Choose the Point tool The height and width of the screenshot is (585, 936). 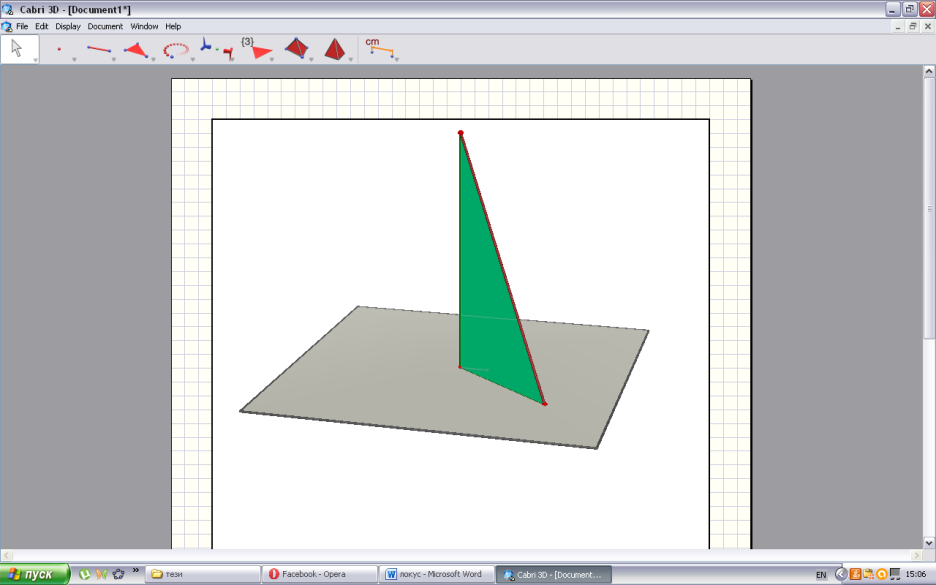(59, 49)
